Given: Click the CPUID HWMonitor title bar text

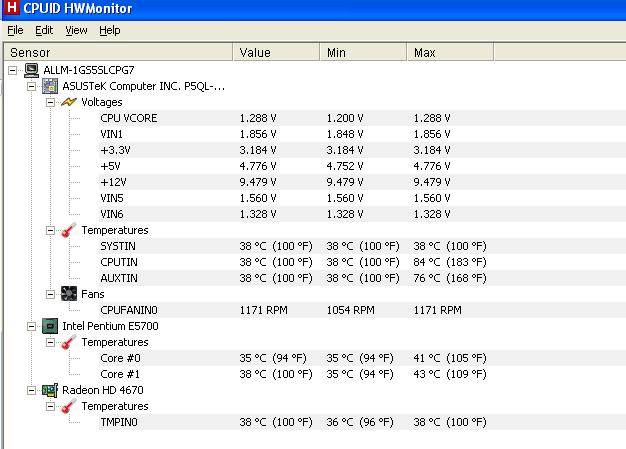Looking at the screenshot, I should tap(77, 8).
